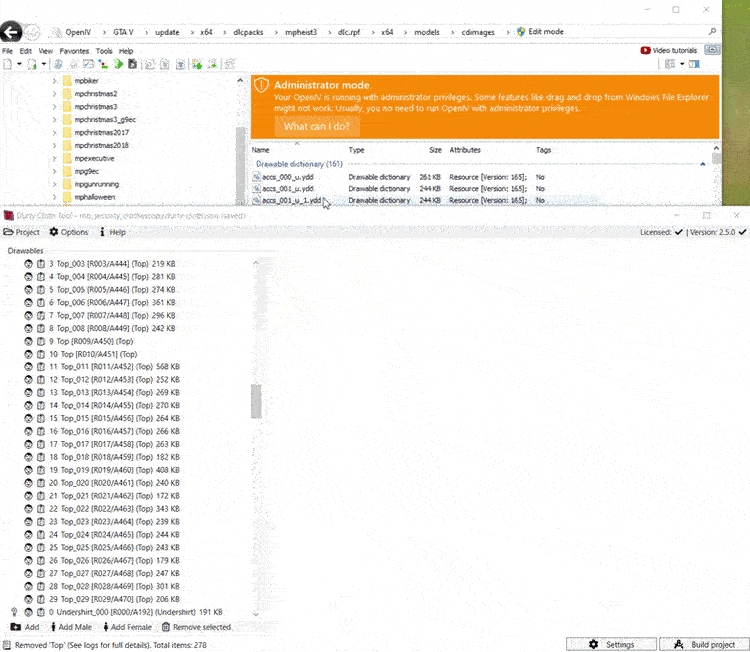Image resolution: width=750 pixels, height=652 pixels.
Task: Click the Drawables list vertical scrollbar
Action: 255,400
